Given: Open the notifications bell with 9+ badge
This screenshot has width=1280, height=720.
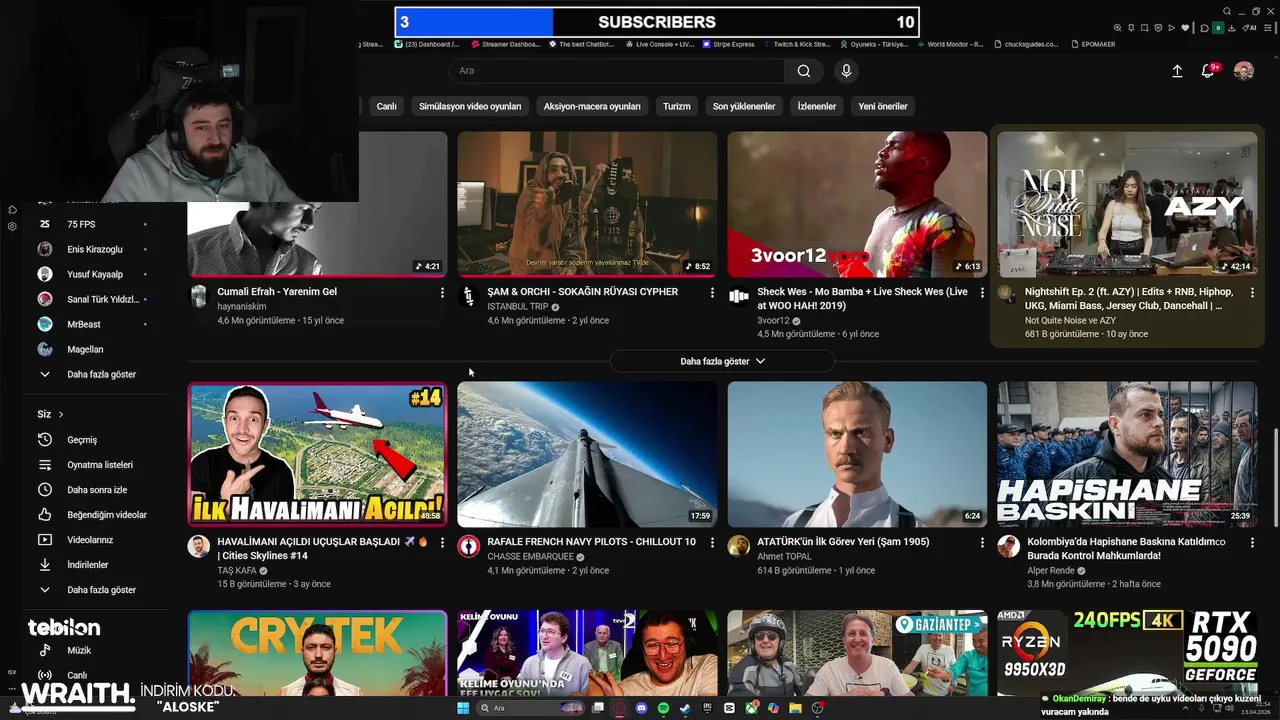Looking at the screenshot, I should click(x=1208, y=71).
